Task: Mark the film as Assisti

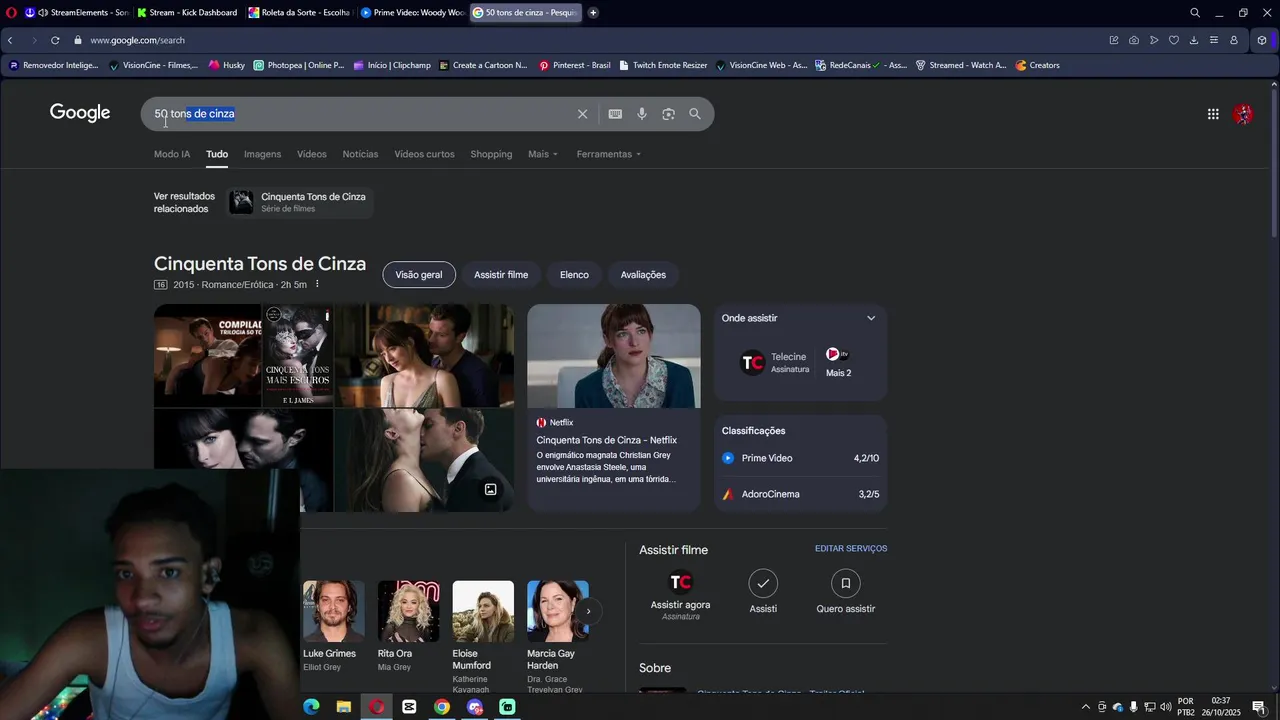Action: [x=763, y=592]
